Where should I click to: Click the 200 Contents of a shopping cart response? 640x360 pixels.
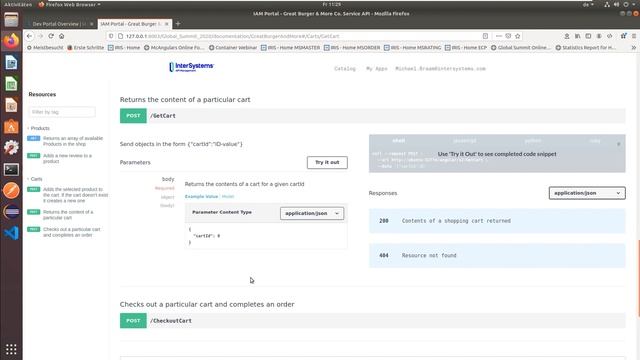[497, 221]
